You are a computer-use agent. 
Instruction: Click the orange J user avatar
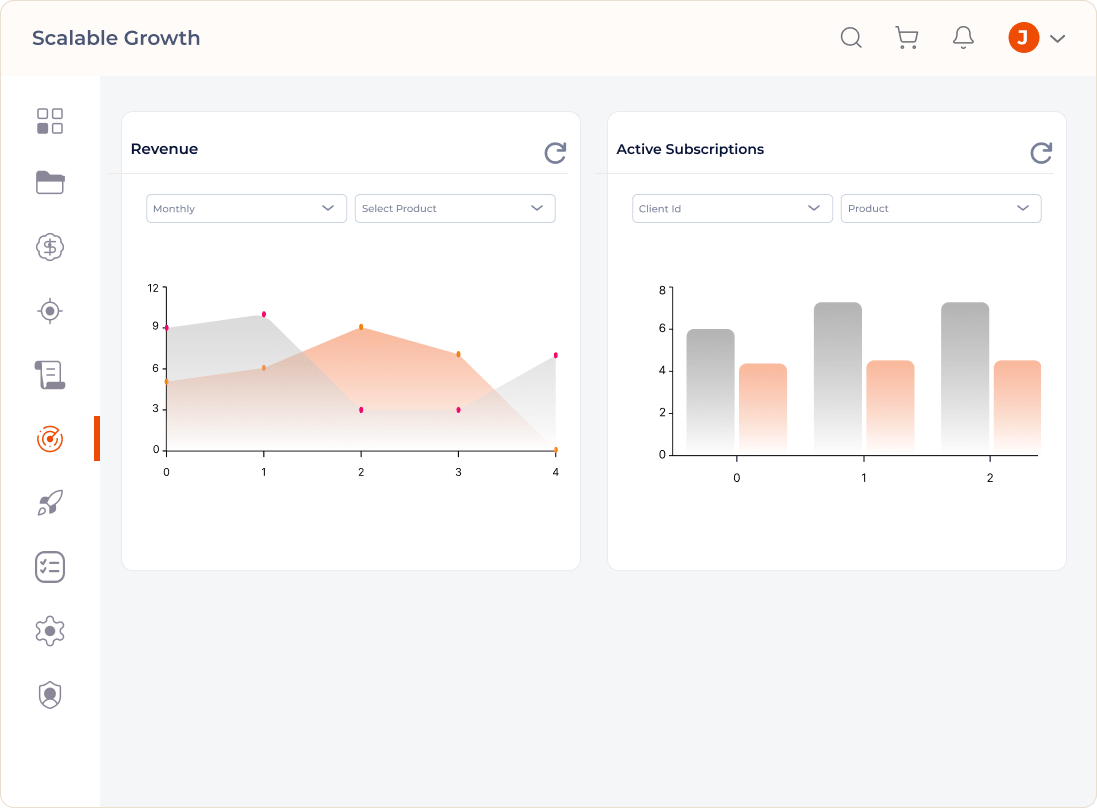[x=1023, y=38]
